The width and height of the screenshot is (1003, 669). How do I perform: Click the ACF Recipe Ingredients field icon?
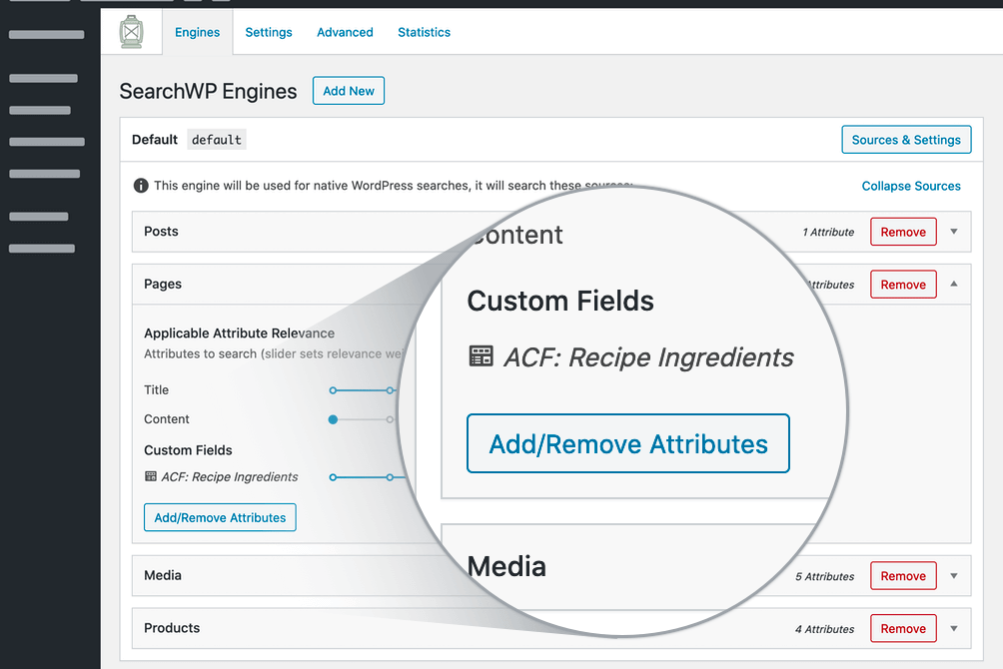[151, 477]
